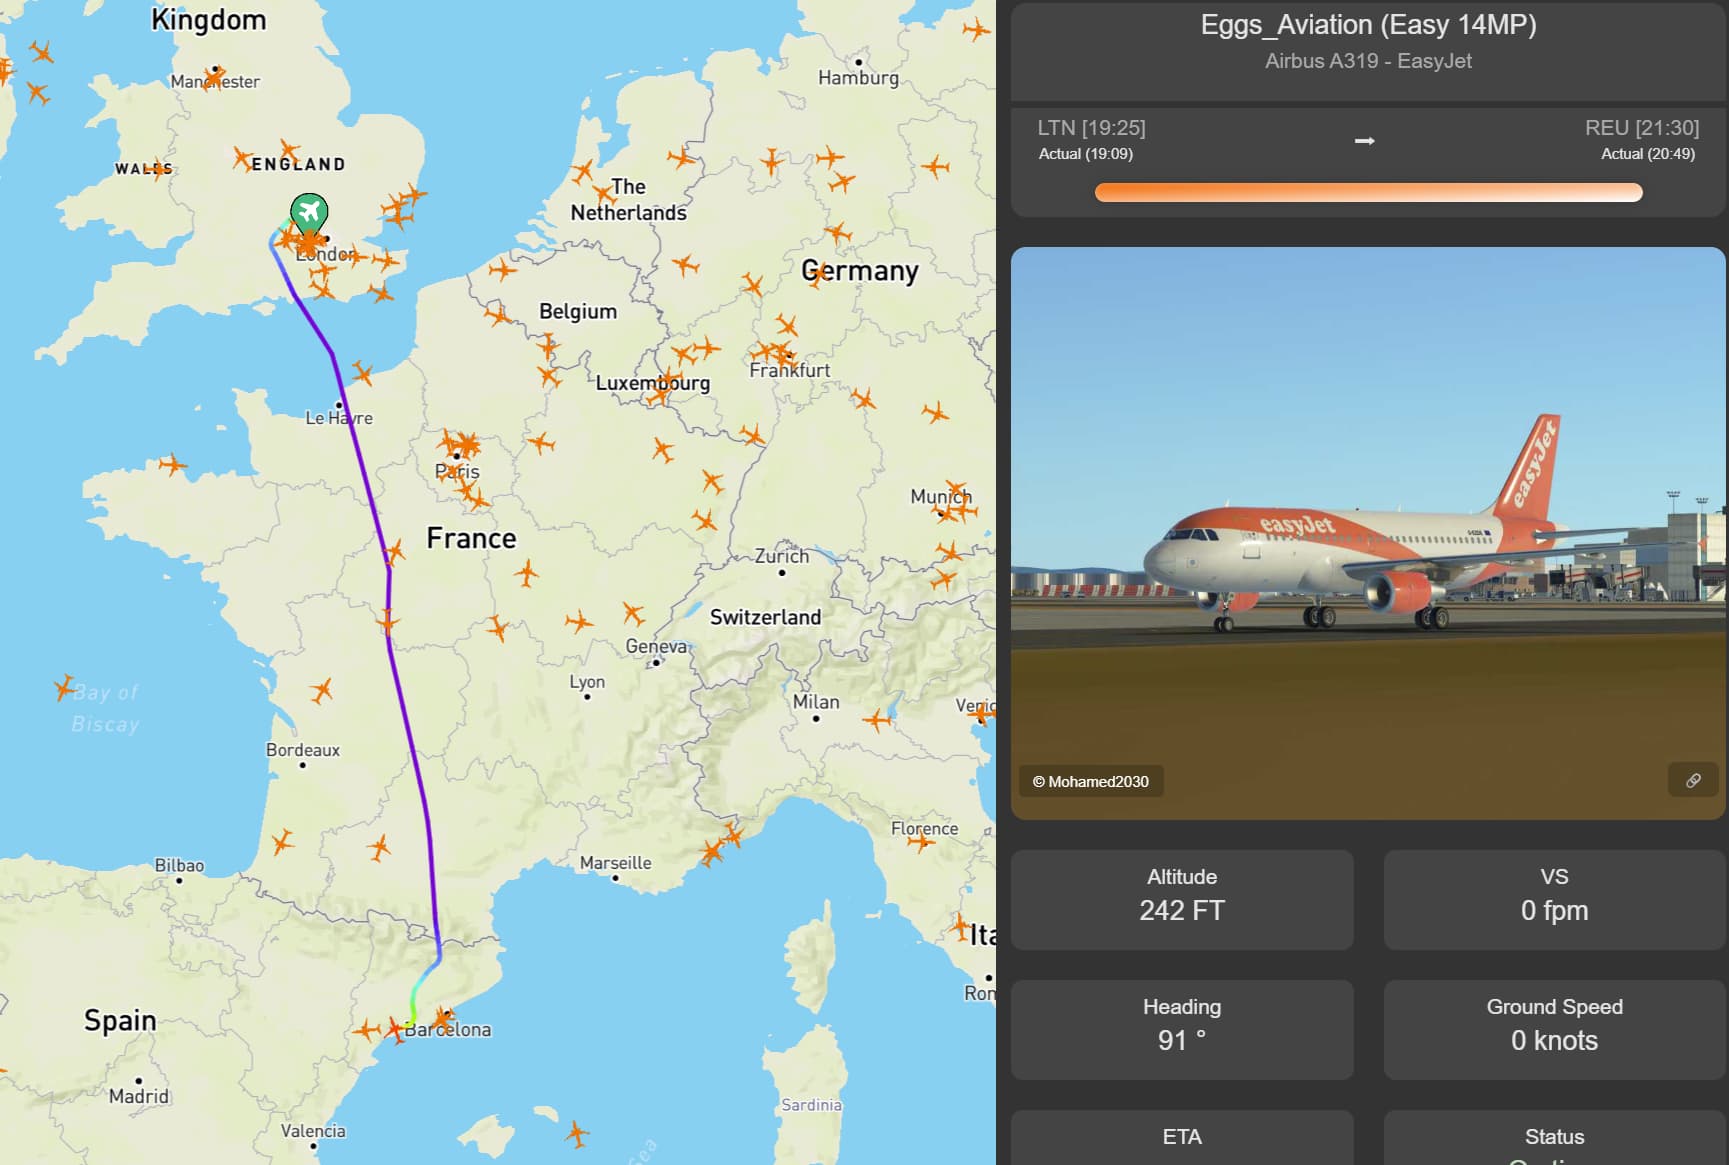Click the plane icon over Florence

pyautogui.click(x=921, y=840)
